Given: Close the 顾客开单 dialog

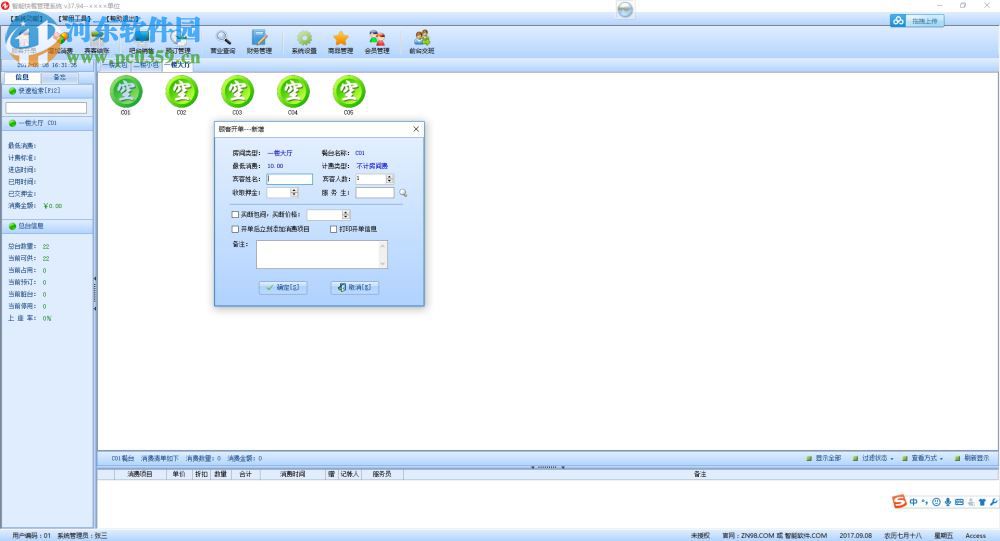Looking at the screenshot, I should coord(416,129).
